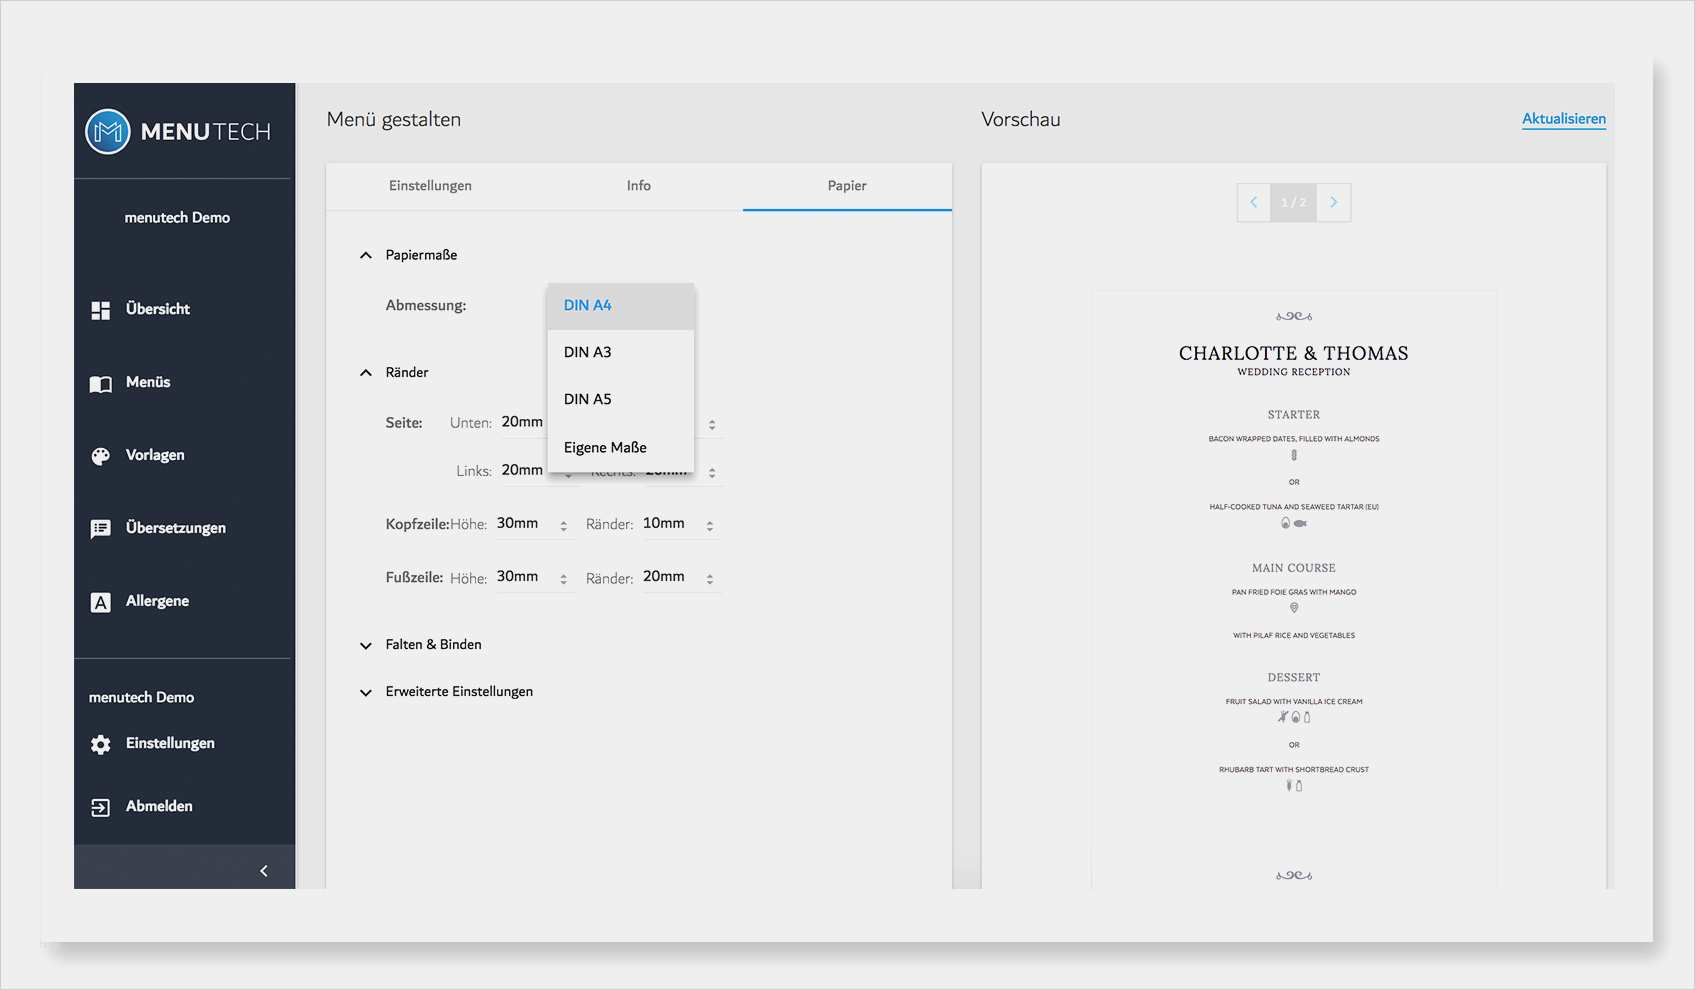Viewport: 1695px width, 990px height.
Task: Expand Erweiterte Einstellungen section
Action: click(366, 692)
